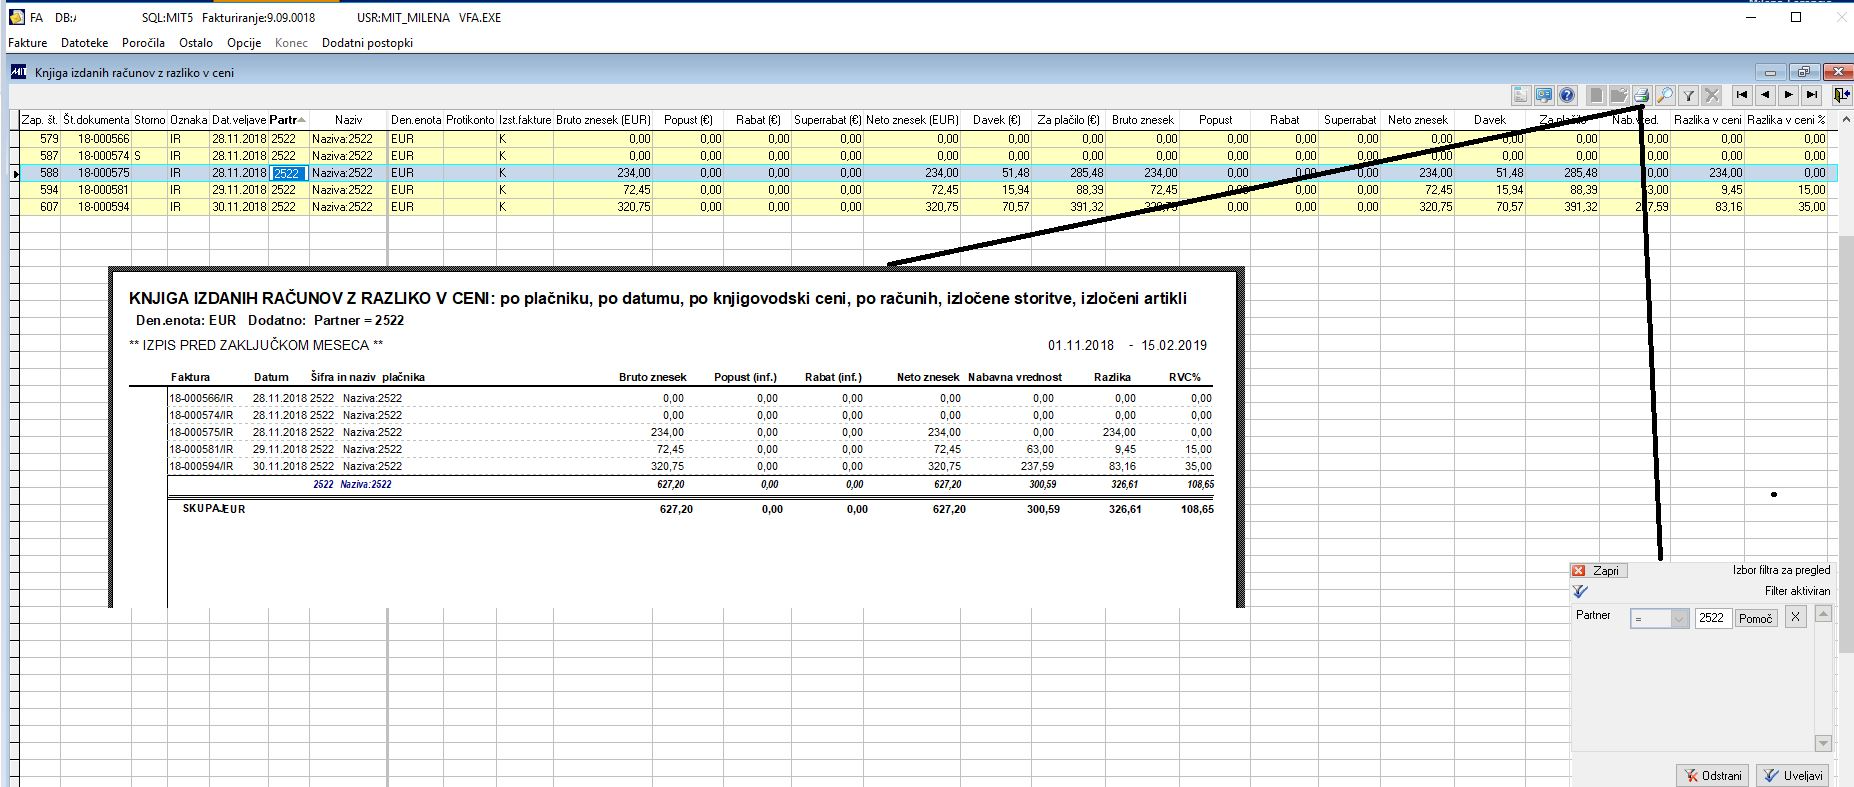
Task: Remove the Partner filter row with X
Action: (x=1795, y=617)
